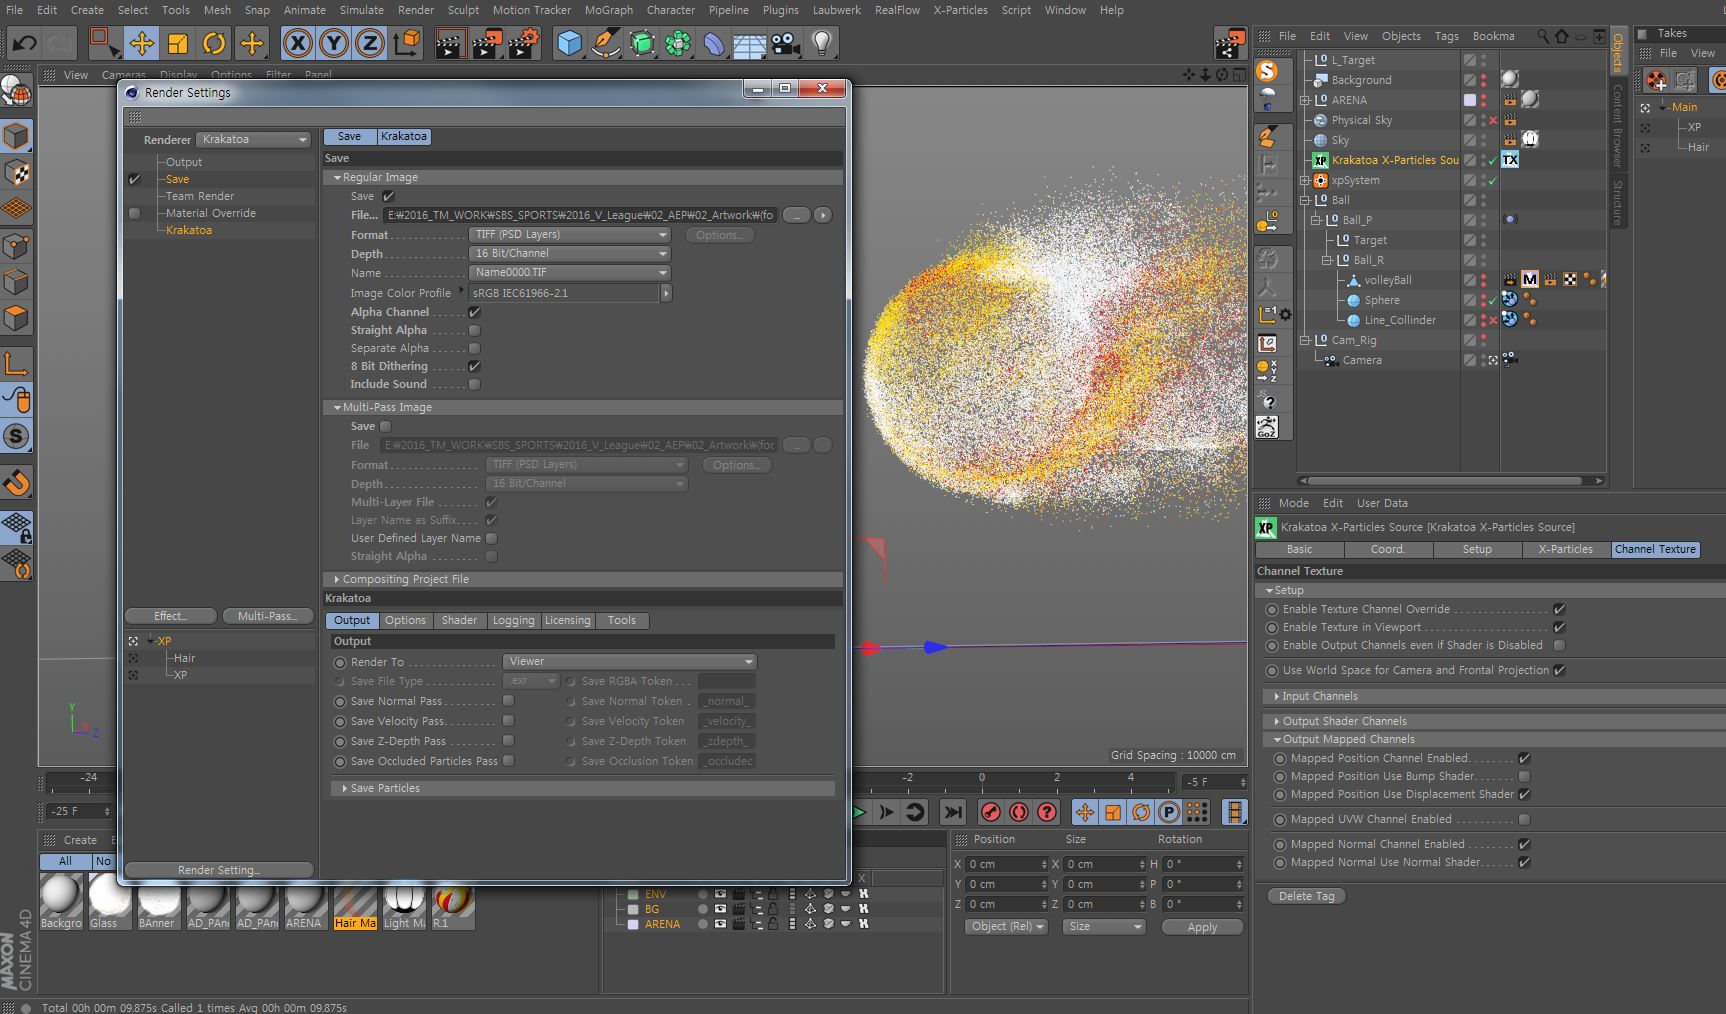Click the Effect... button
Viewport: 1726px width, 1014px height.
click(171, 616)
